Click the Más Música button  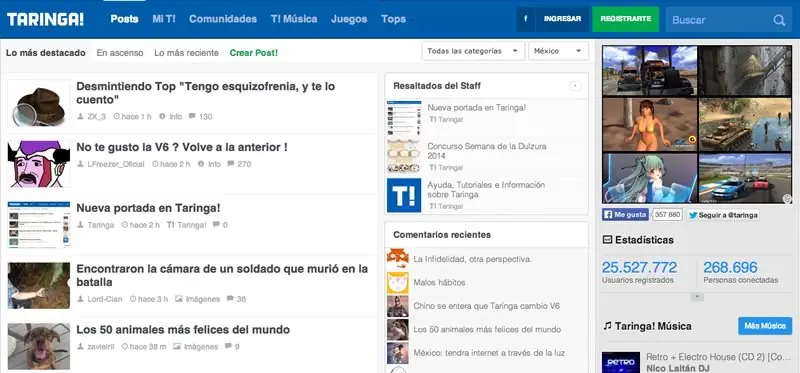pyautogui.click(x=765, y=326)
